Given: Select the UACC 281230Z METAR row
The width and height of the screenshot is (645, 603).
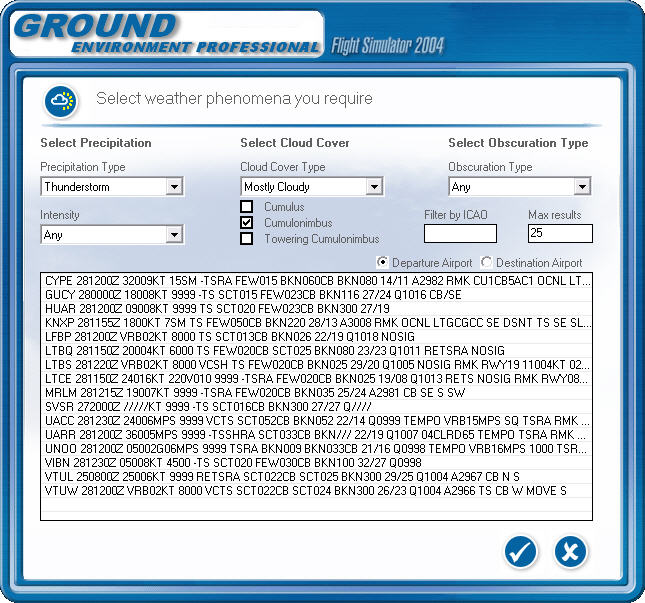Looking at the screenshot, I should (x=317, y=421).
